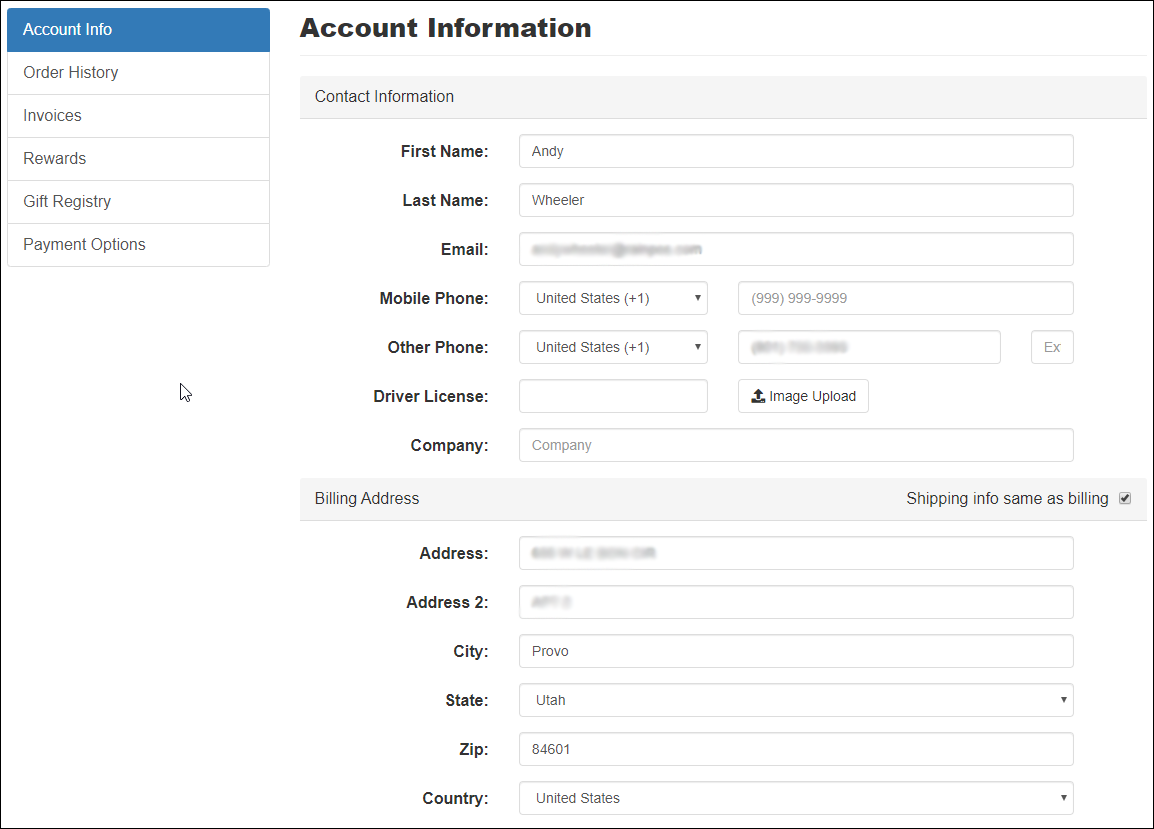The image size is (1154, 829).
Task: Open the Account Info section
Action: click(x=138, y=30)
